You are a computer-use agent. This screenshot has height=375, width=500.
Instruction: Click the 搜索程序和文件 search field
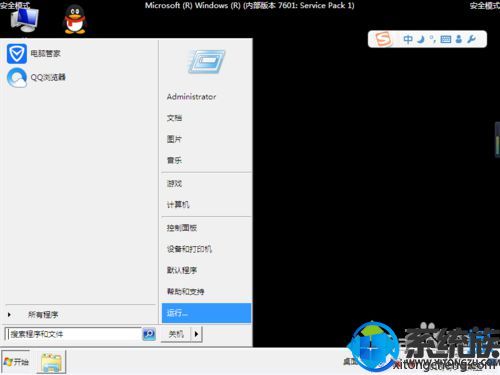pyautogui.click(x=73, y=334)
